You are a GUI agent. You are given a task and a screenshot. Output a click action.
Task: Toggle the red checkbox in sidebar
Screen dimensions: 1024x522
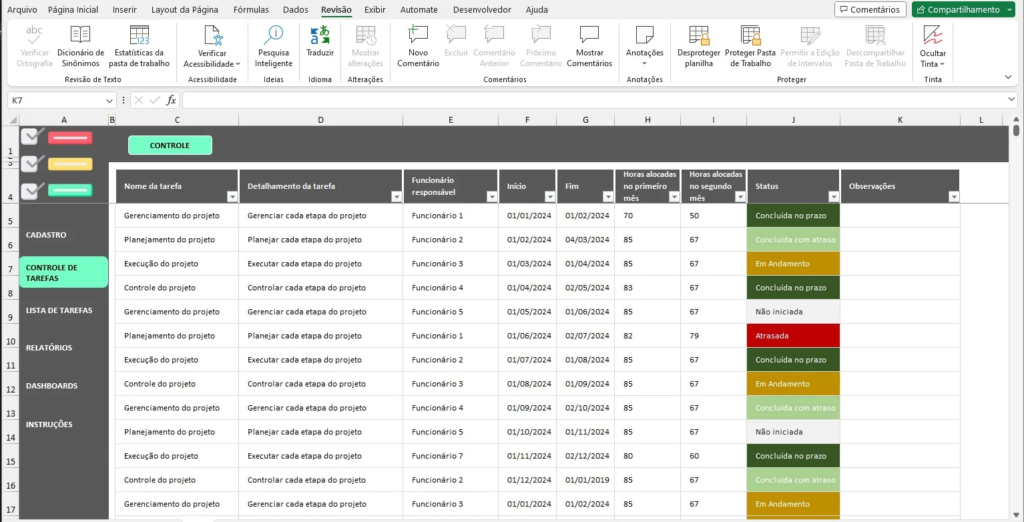coord(32,137)
